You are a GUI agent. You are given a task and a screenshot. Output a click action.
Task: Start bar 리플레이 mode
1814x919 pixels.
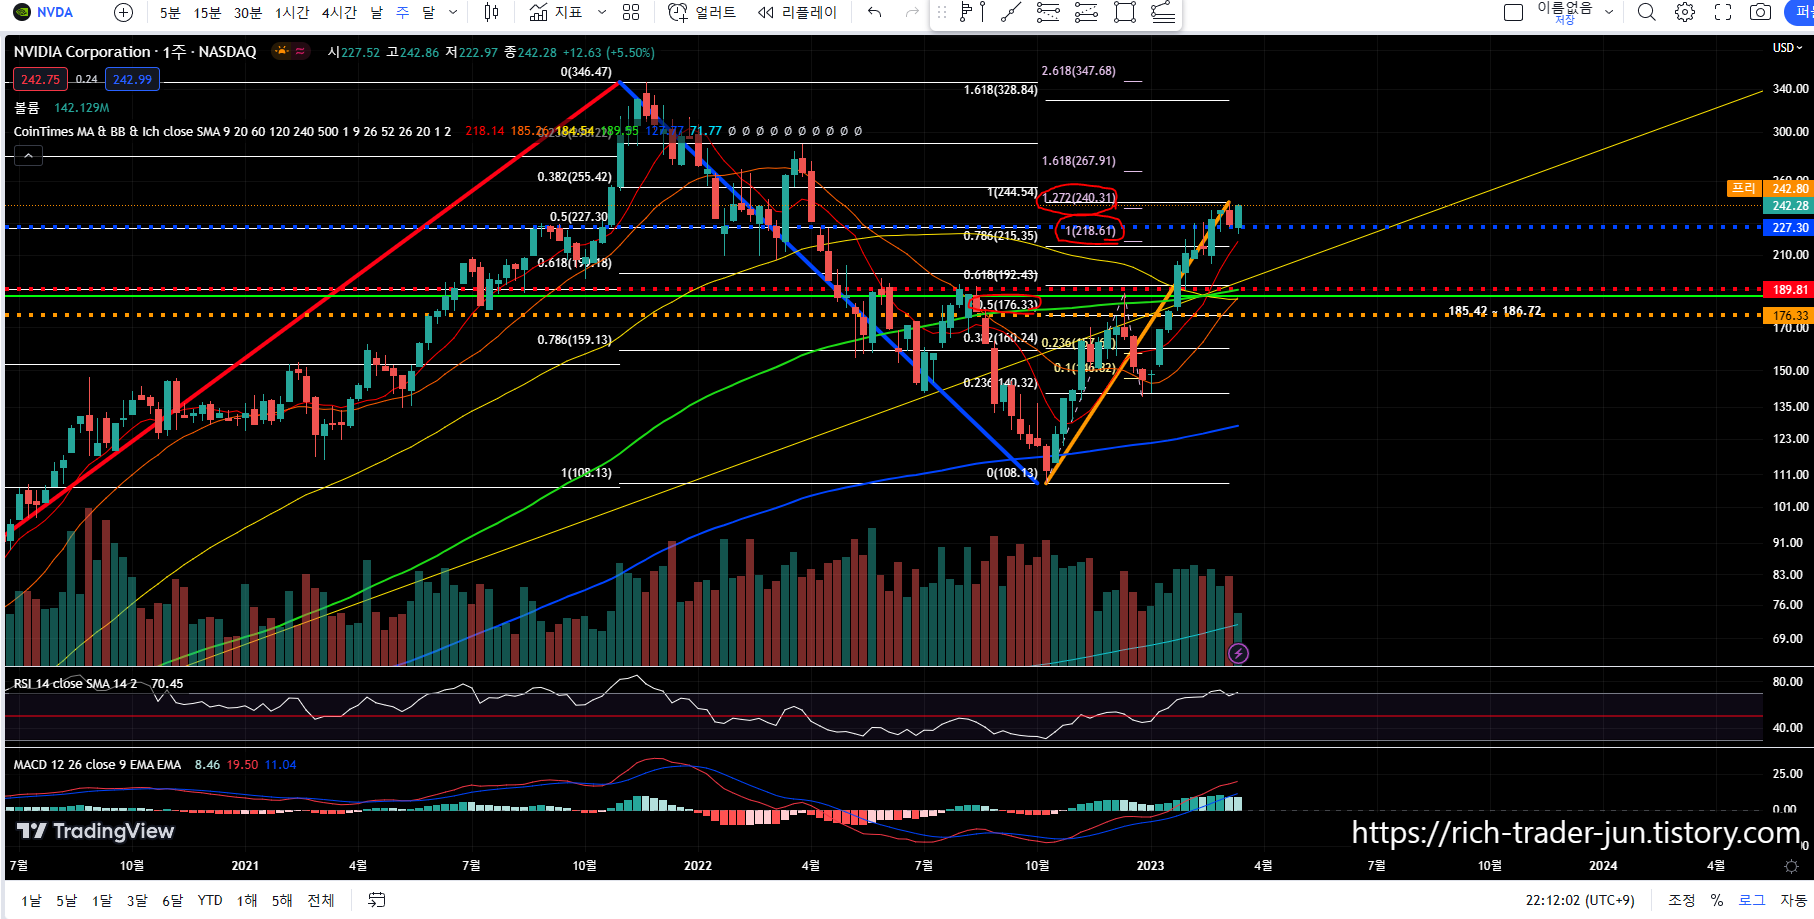[x=797, y=12]
